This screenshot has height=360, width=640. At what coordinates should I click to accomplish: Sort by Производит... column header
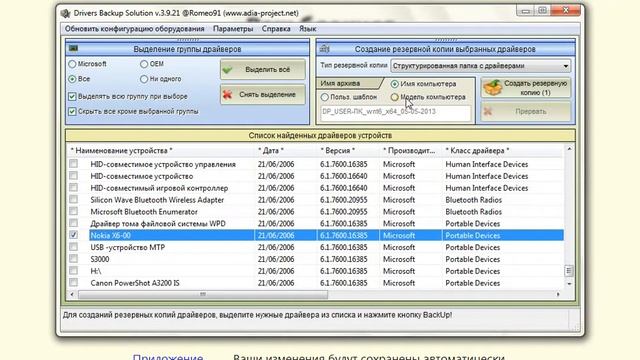[409, 151]
